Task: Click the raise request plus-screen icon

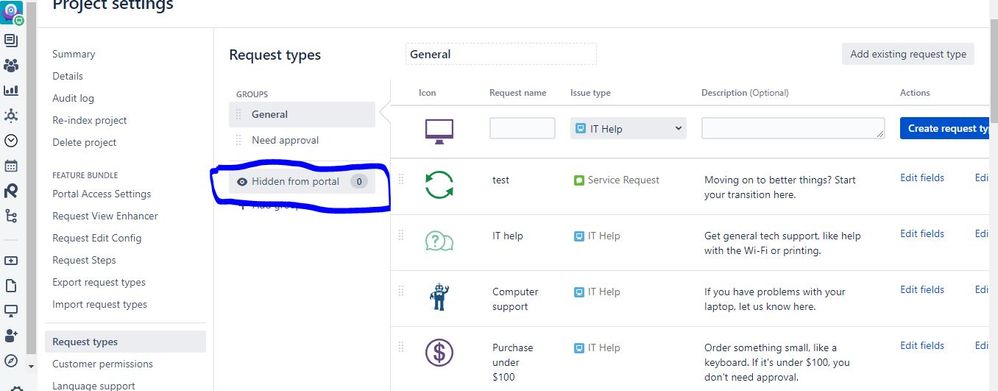Action: [11, 261]
